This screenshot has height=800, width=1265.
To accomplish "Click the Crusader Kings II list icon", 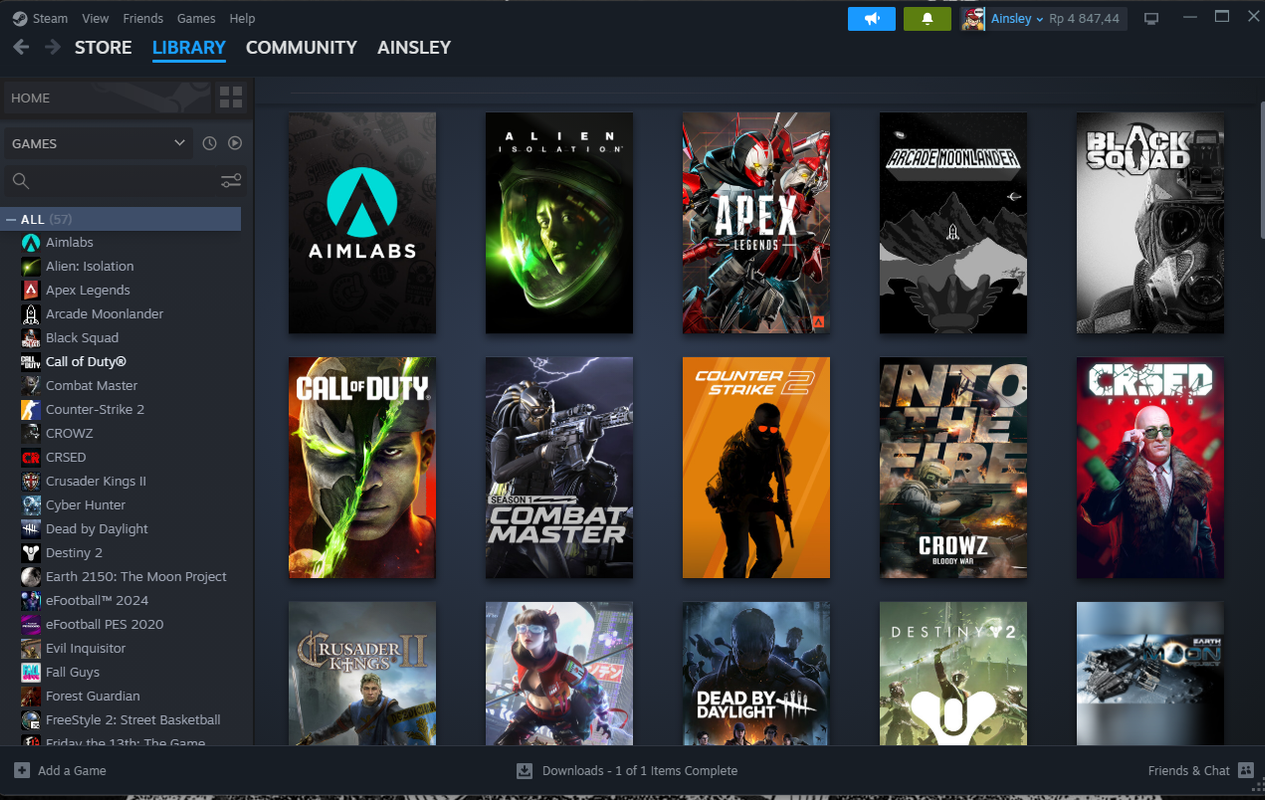I will 30,481.
